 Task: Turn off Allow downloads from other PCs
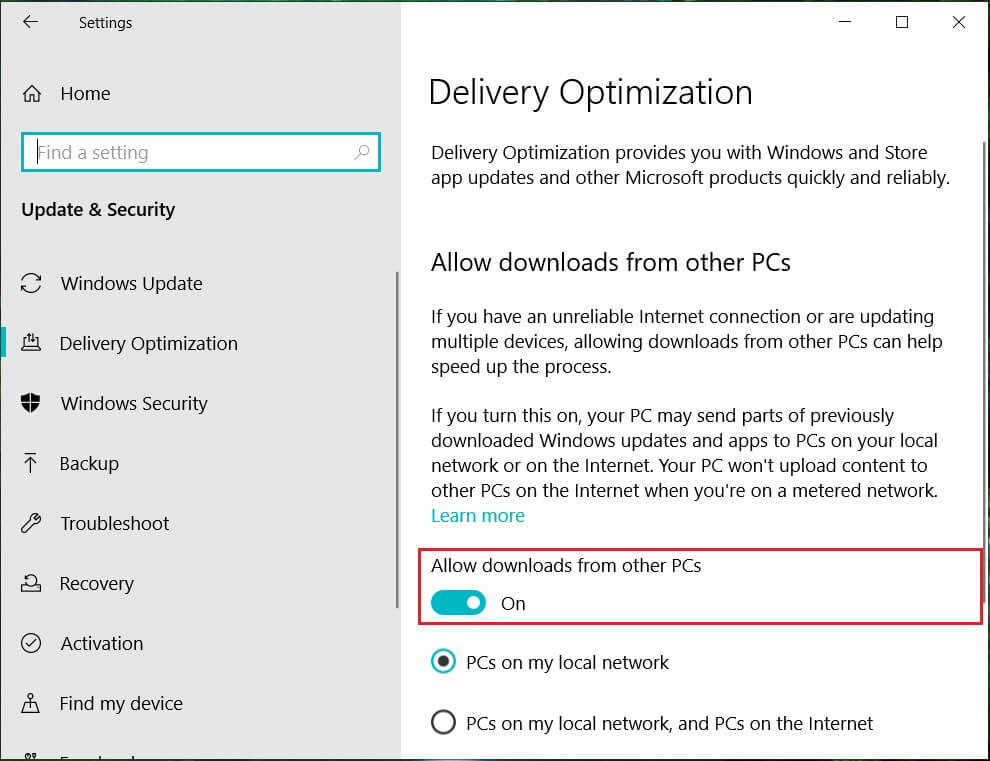pos(458,603)
